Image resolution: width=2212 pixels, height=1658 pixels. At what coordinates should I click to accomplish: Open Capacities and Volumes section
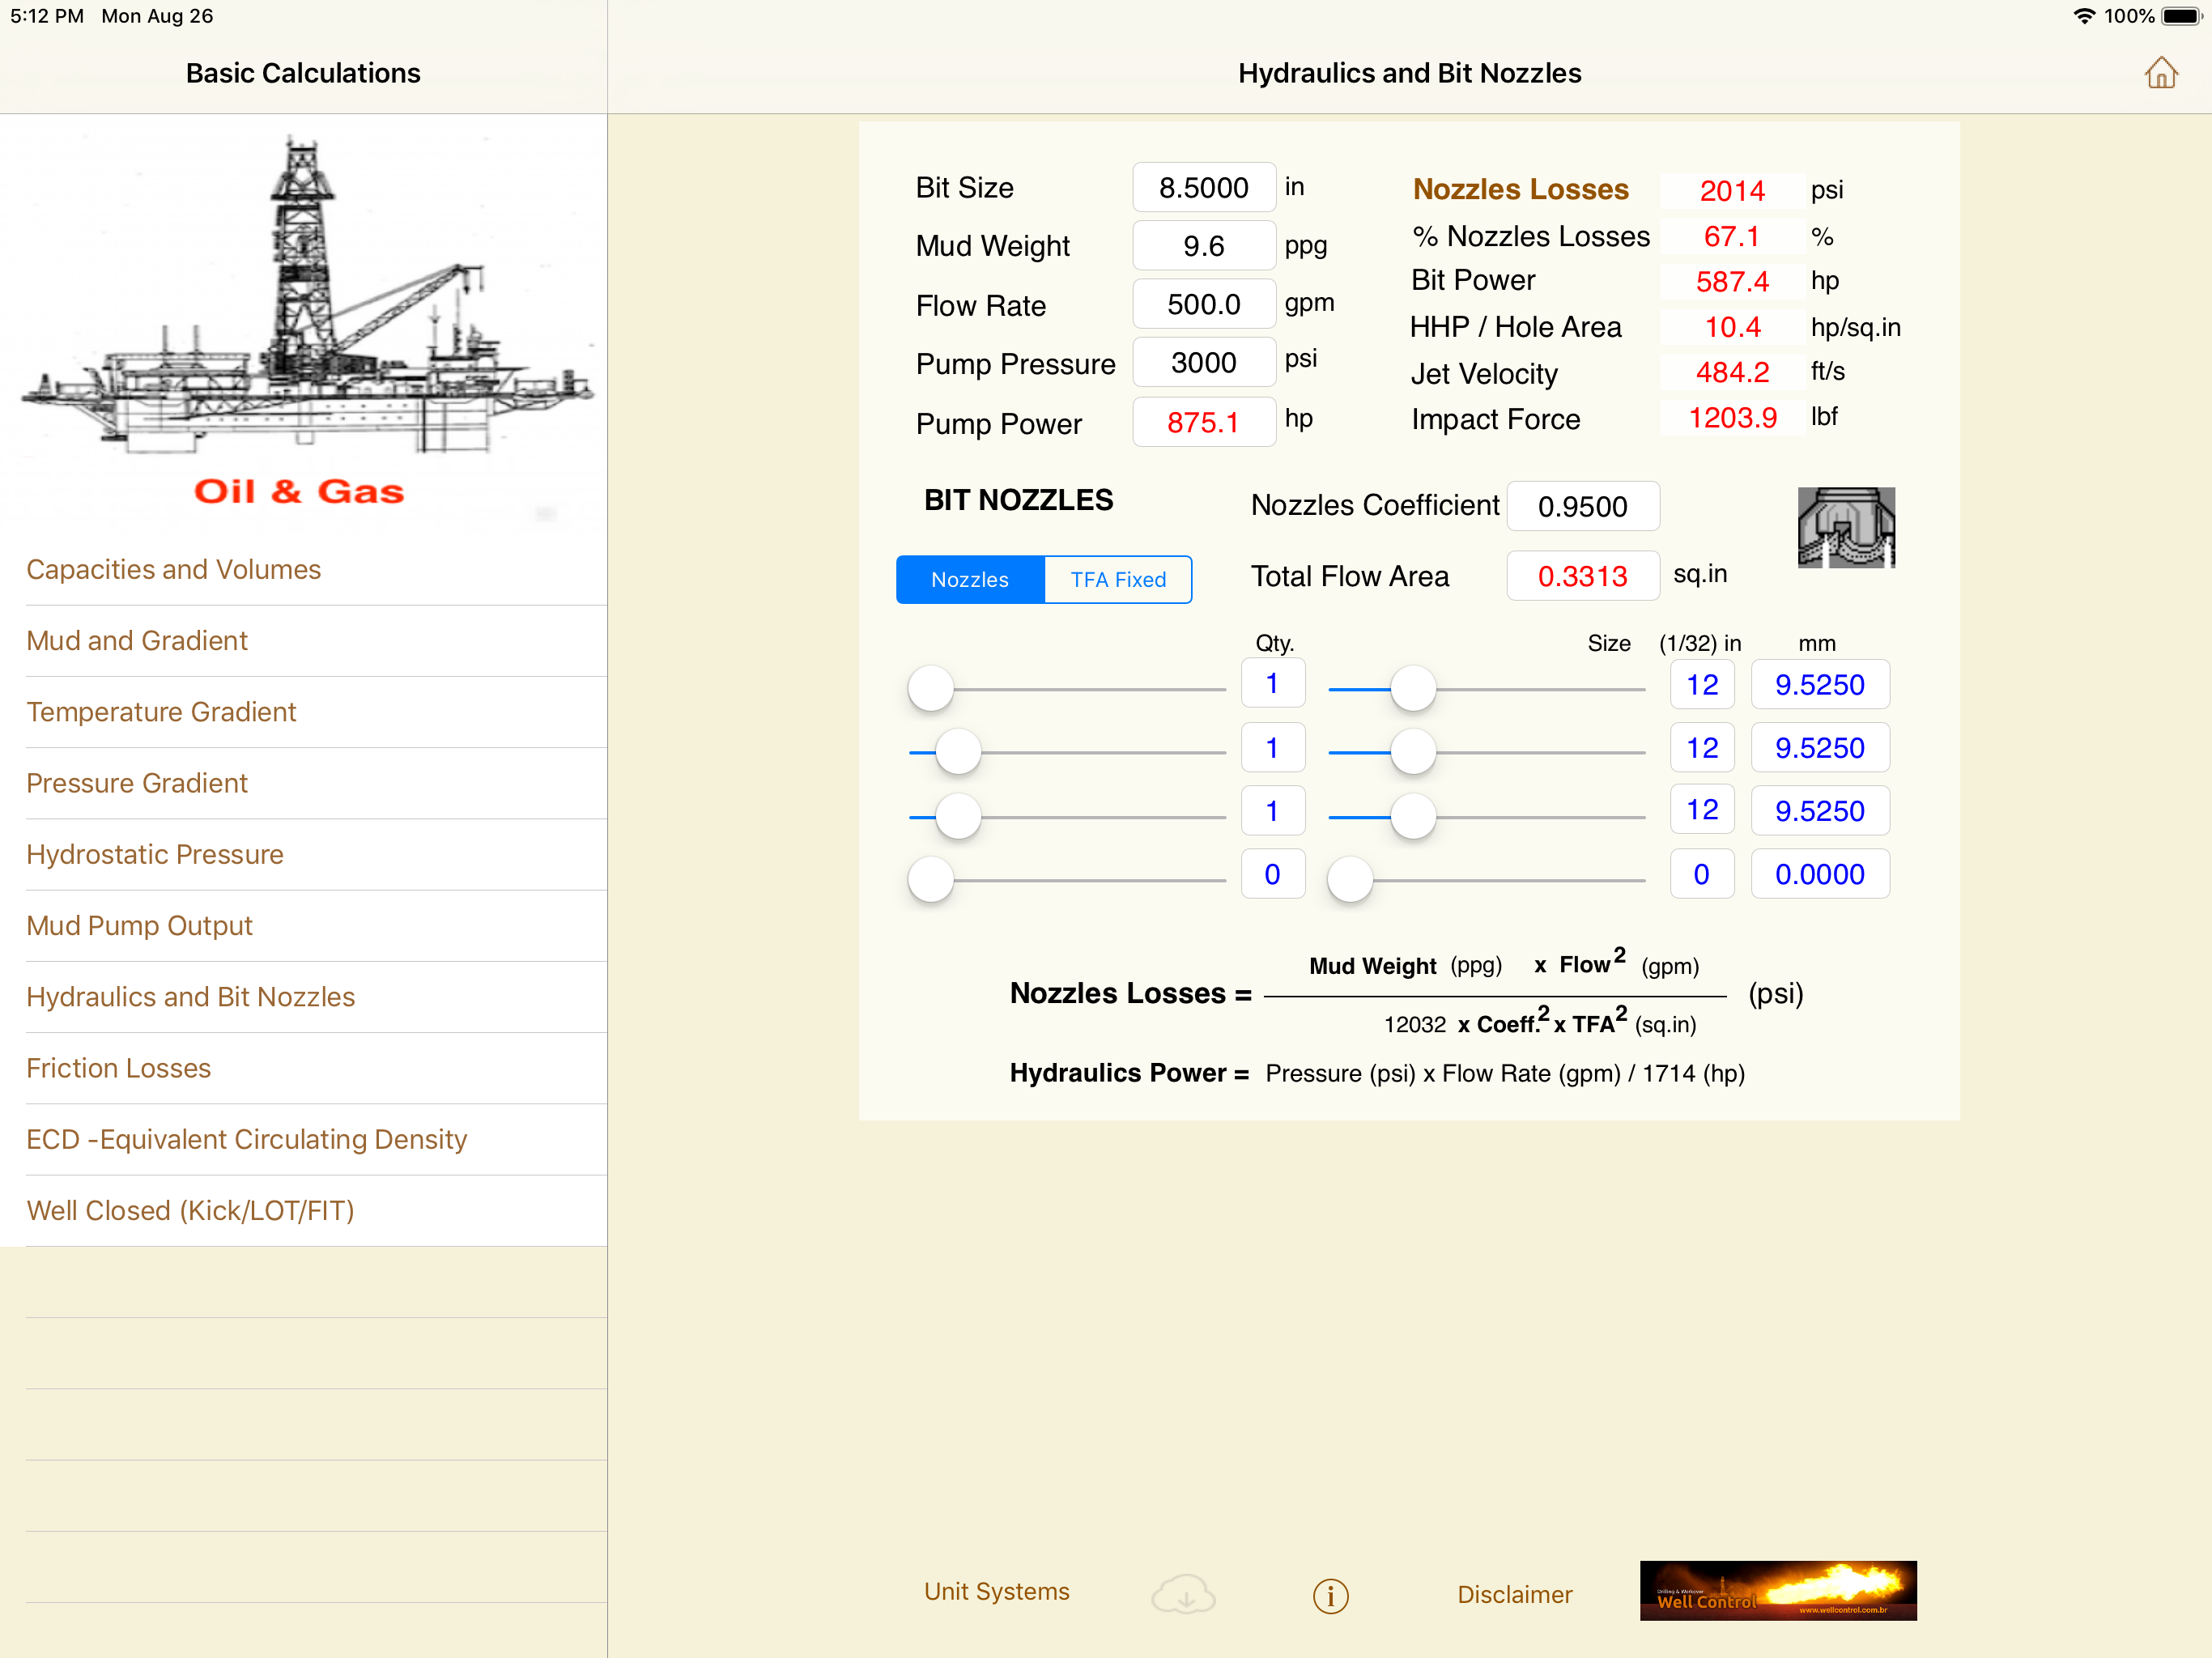[173, 569]
